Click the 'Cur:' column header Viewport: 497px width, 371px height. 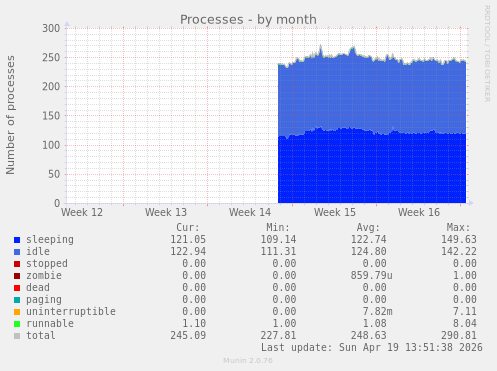(x=188, y=228)
